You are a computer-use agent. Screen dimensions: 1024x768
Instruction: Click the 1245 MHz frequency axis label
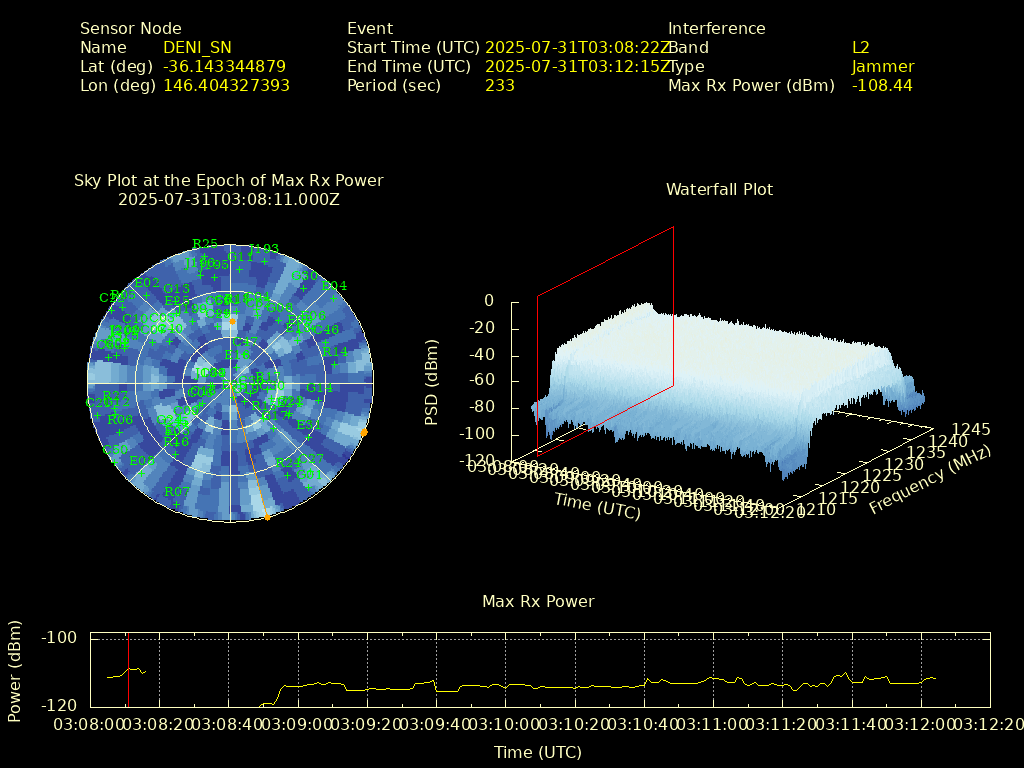tap(971, 429)
